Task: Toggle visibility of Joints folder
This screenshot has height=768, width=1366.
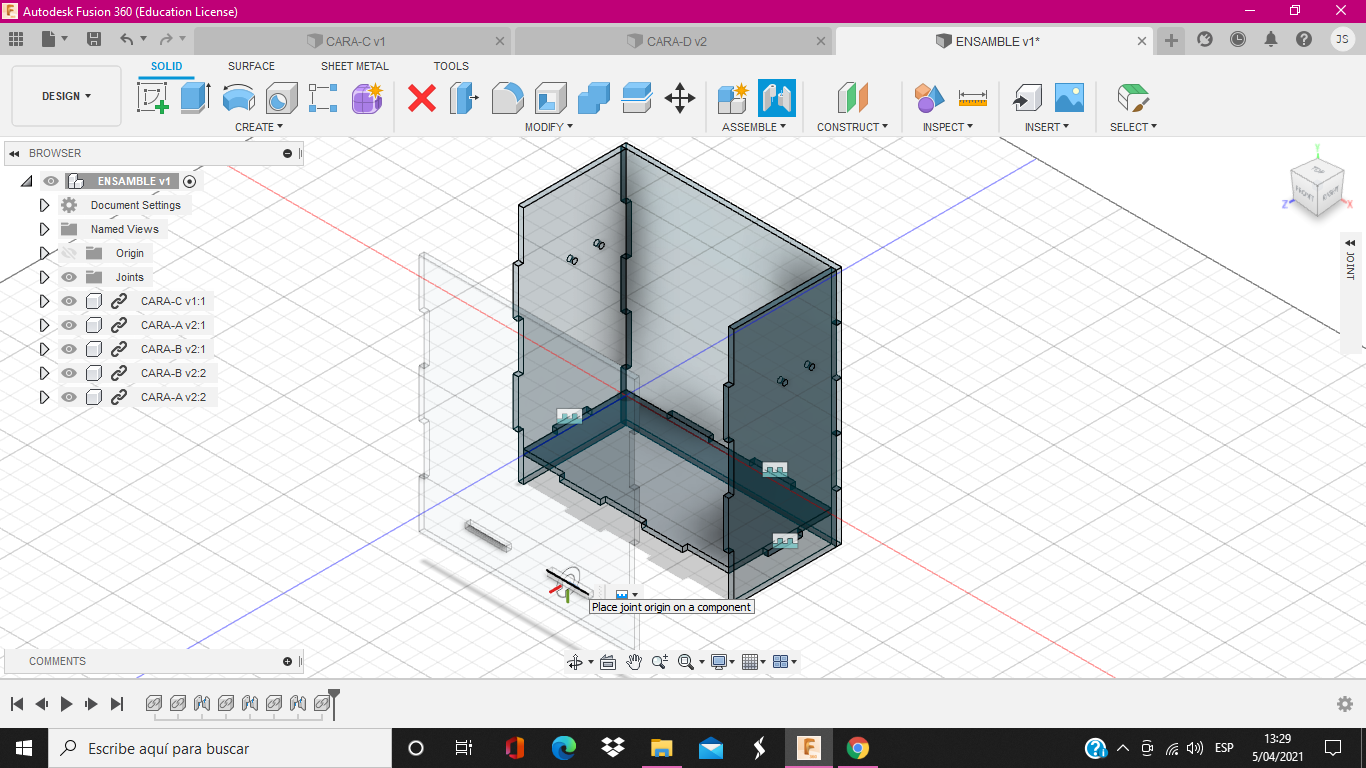Action: click(x=69, y=277)
